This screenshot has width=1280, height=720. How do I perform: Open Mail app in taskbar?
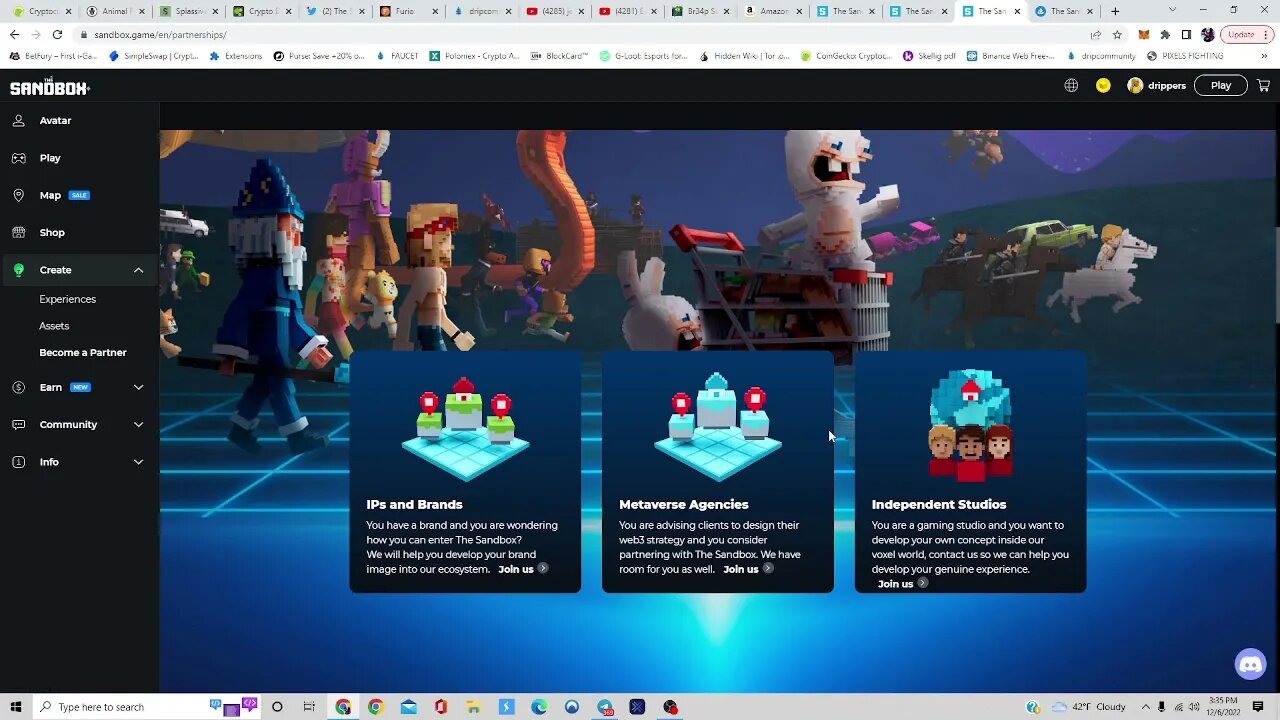click(408, 707)
